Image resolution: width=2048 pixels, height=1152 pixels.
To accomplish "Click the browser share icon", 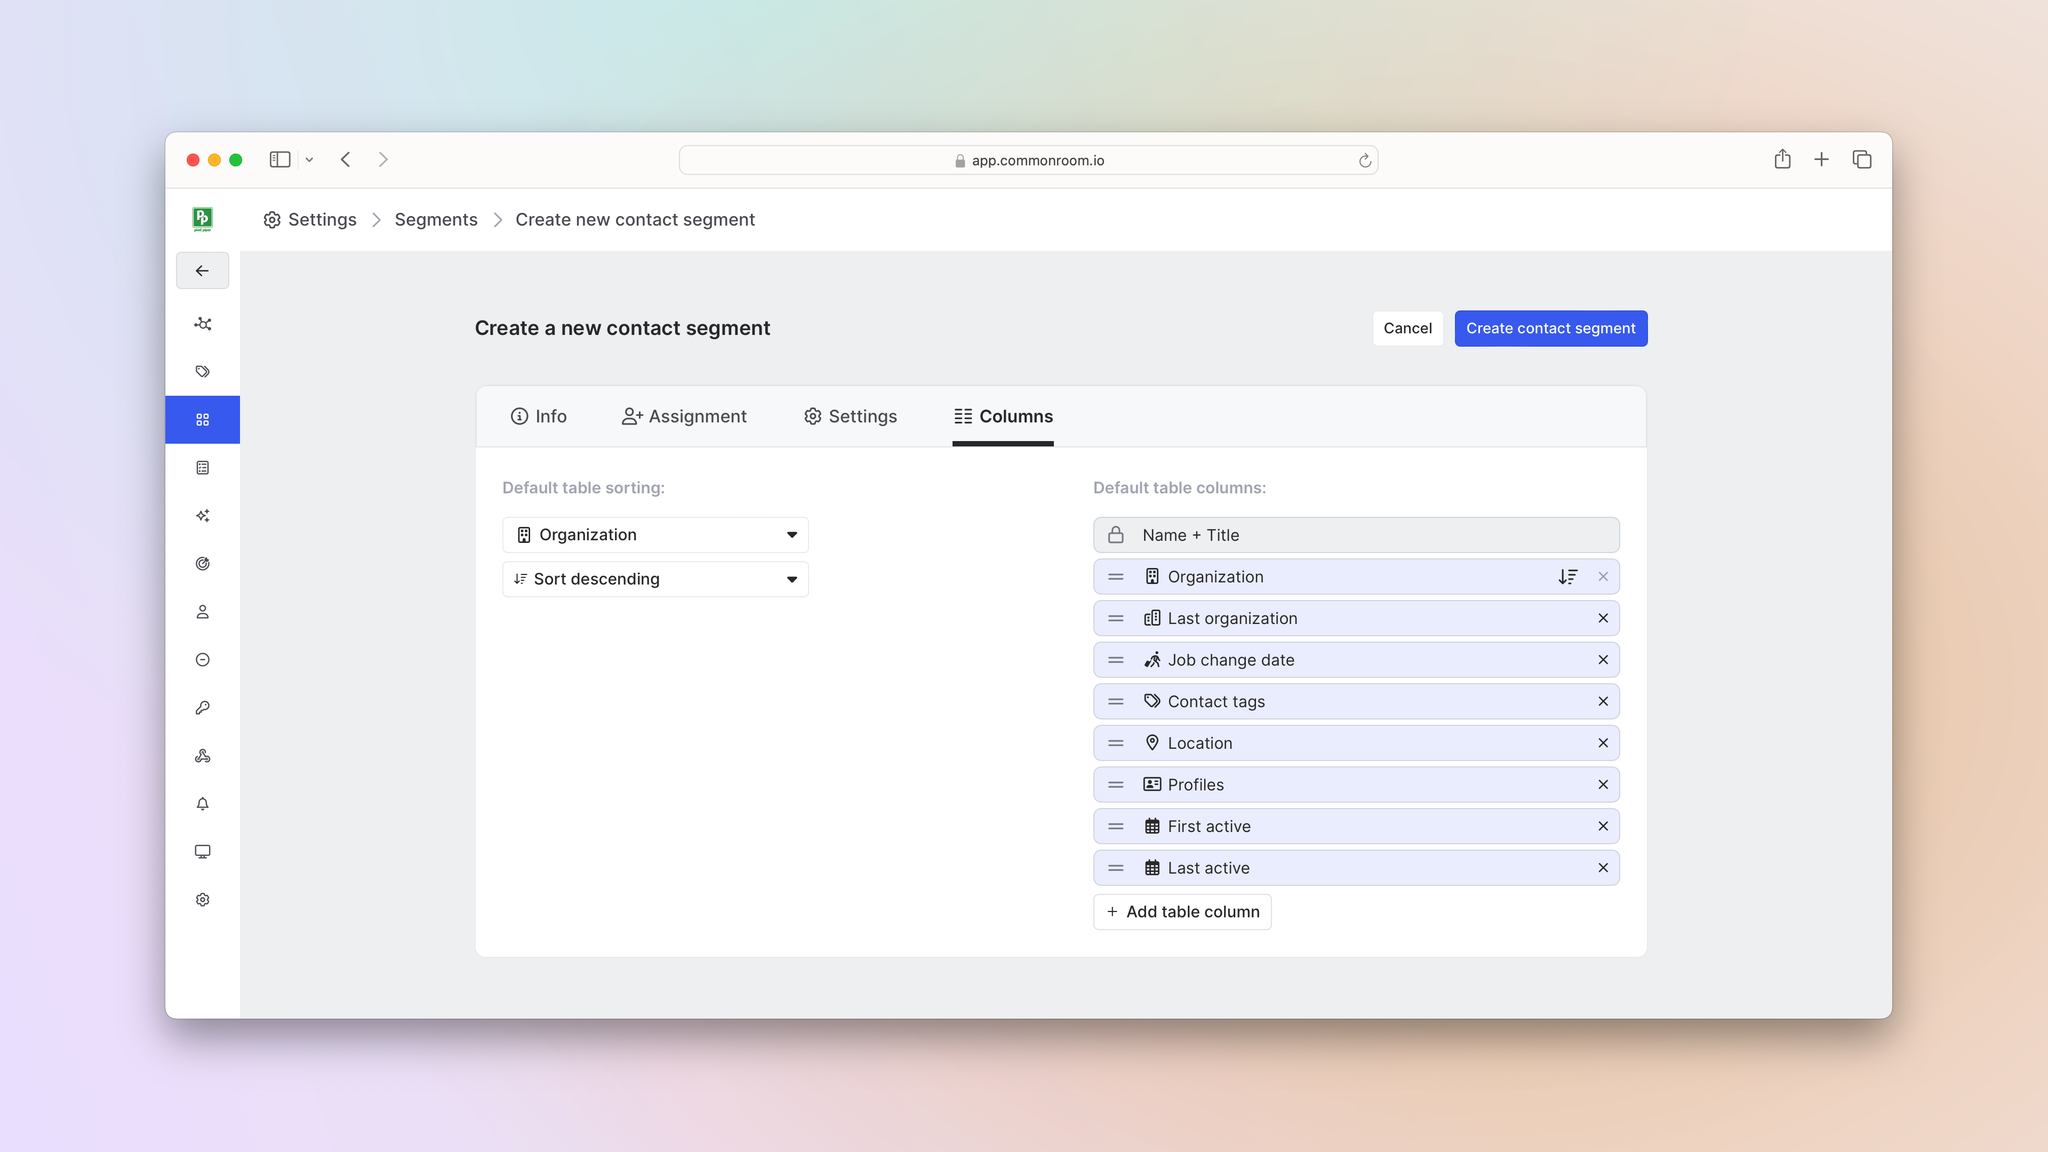I will pyautogui.click(x=1782, y=159).
